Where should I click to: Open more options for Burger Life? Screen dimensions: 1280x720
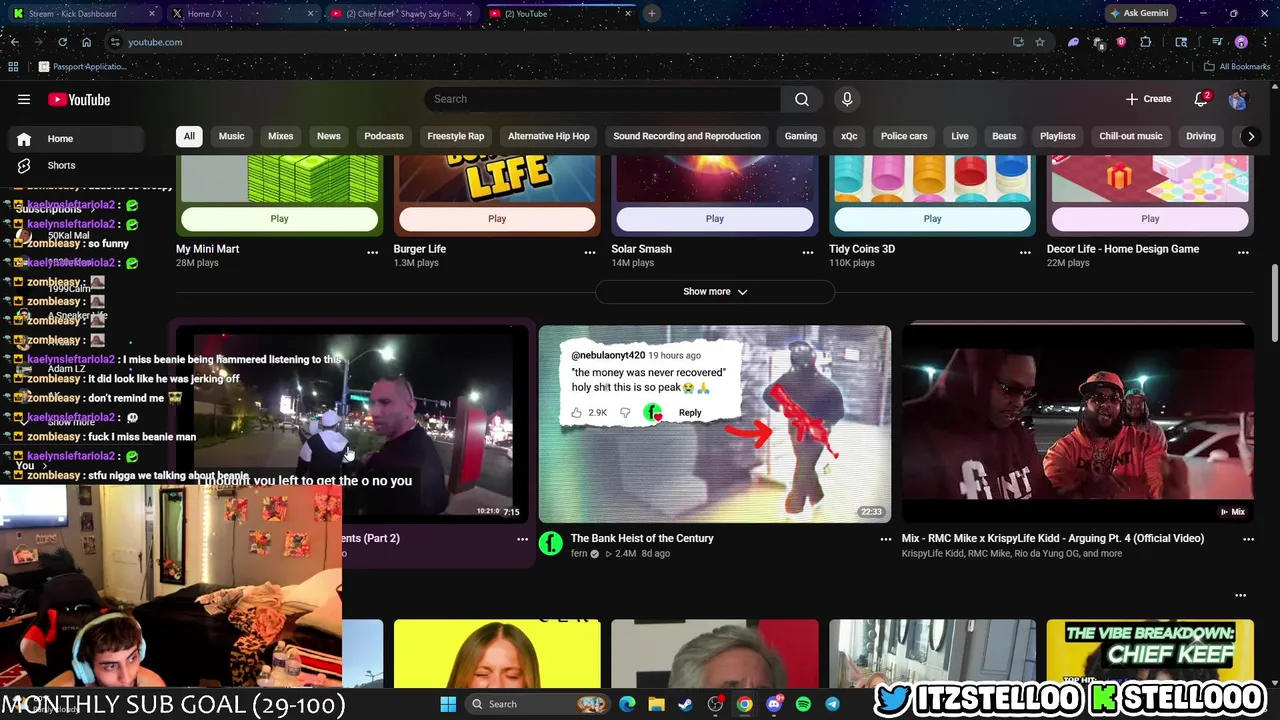pos(590,252)
